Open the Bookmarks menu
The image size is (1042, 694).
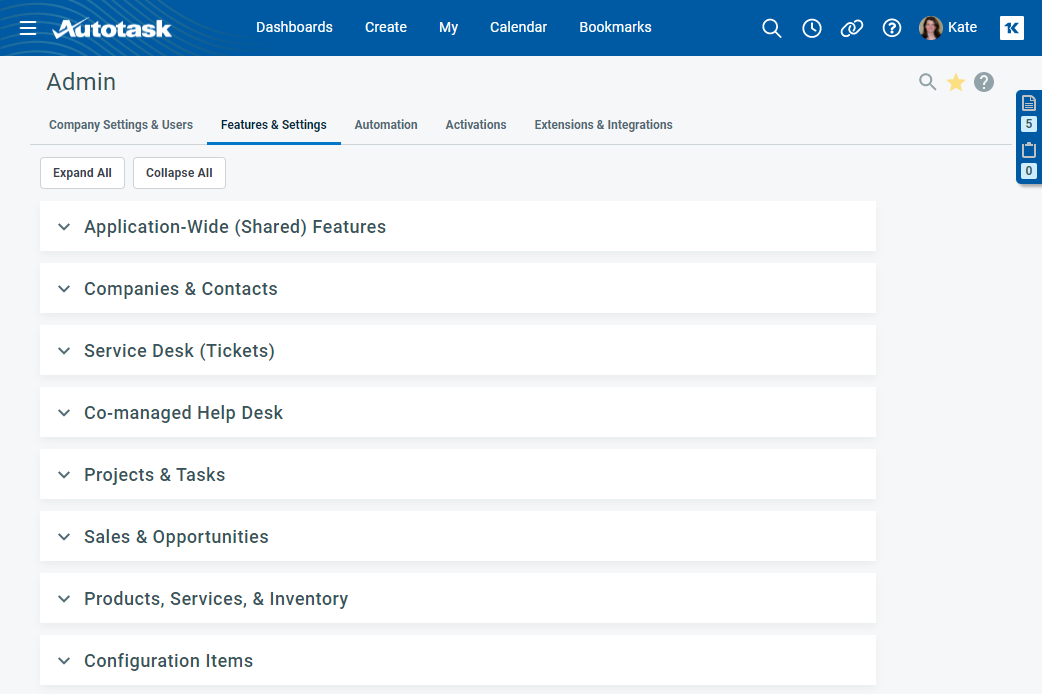coord(615,27)
